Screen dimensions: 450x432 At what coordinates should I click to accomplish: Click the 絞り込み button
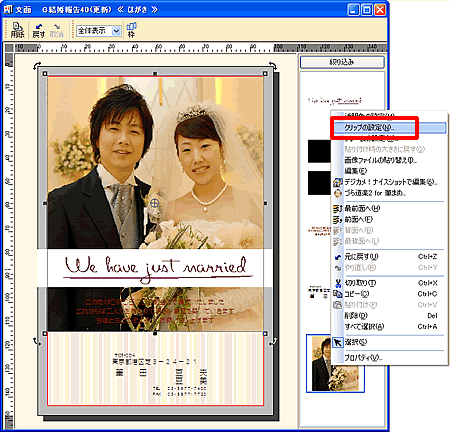342,62
